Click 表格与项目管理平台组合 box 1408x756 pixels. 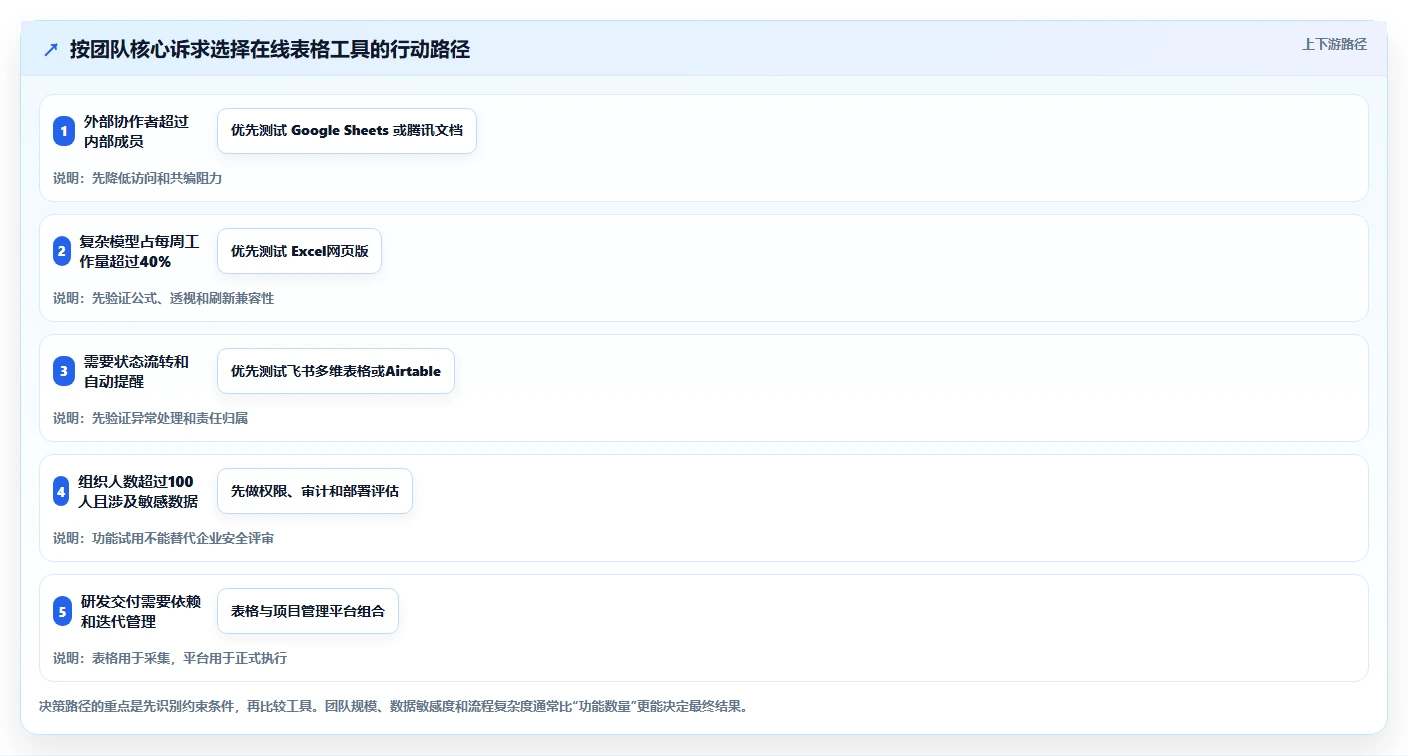[308, 611]
